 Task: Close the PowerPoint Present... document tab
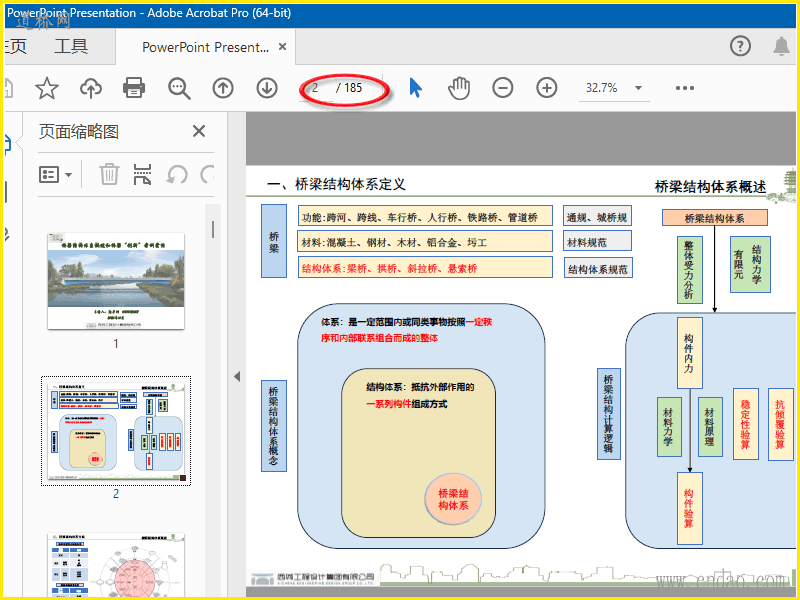[x=282, y=47]
